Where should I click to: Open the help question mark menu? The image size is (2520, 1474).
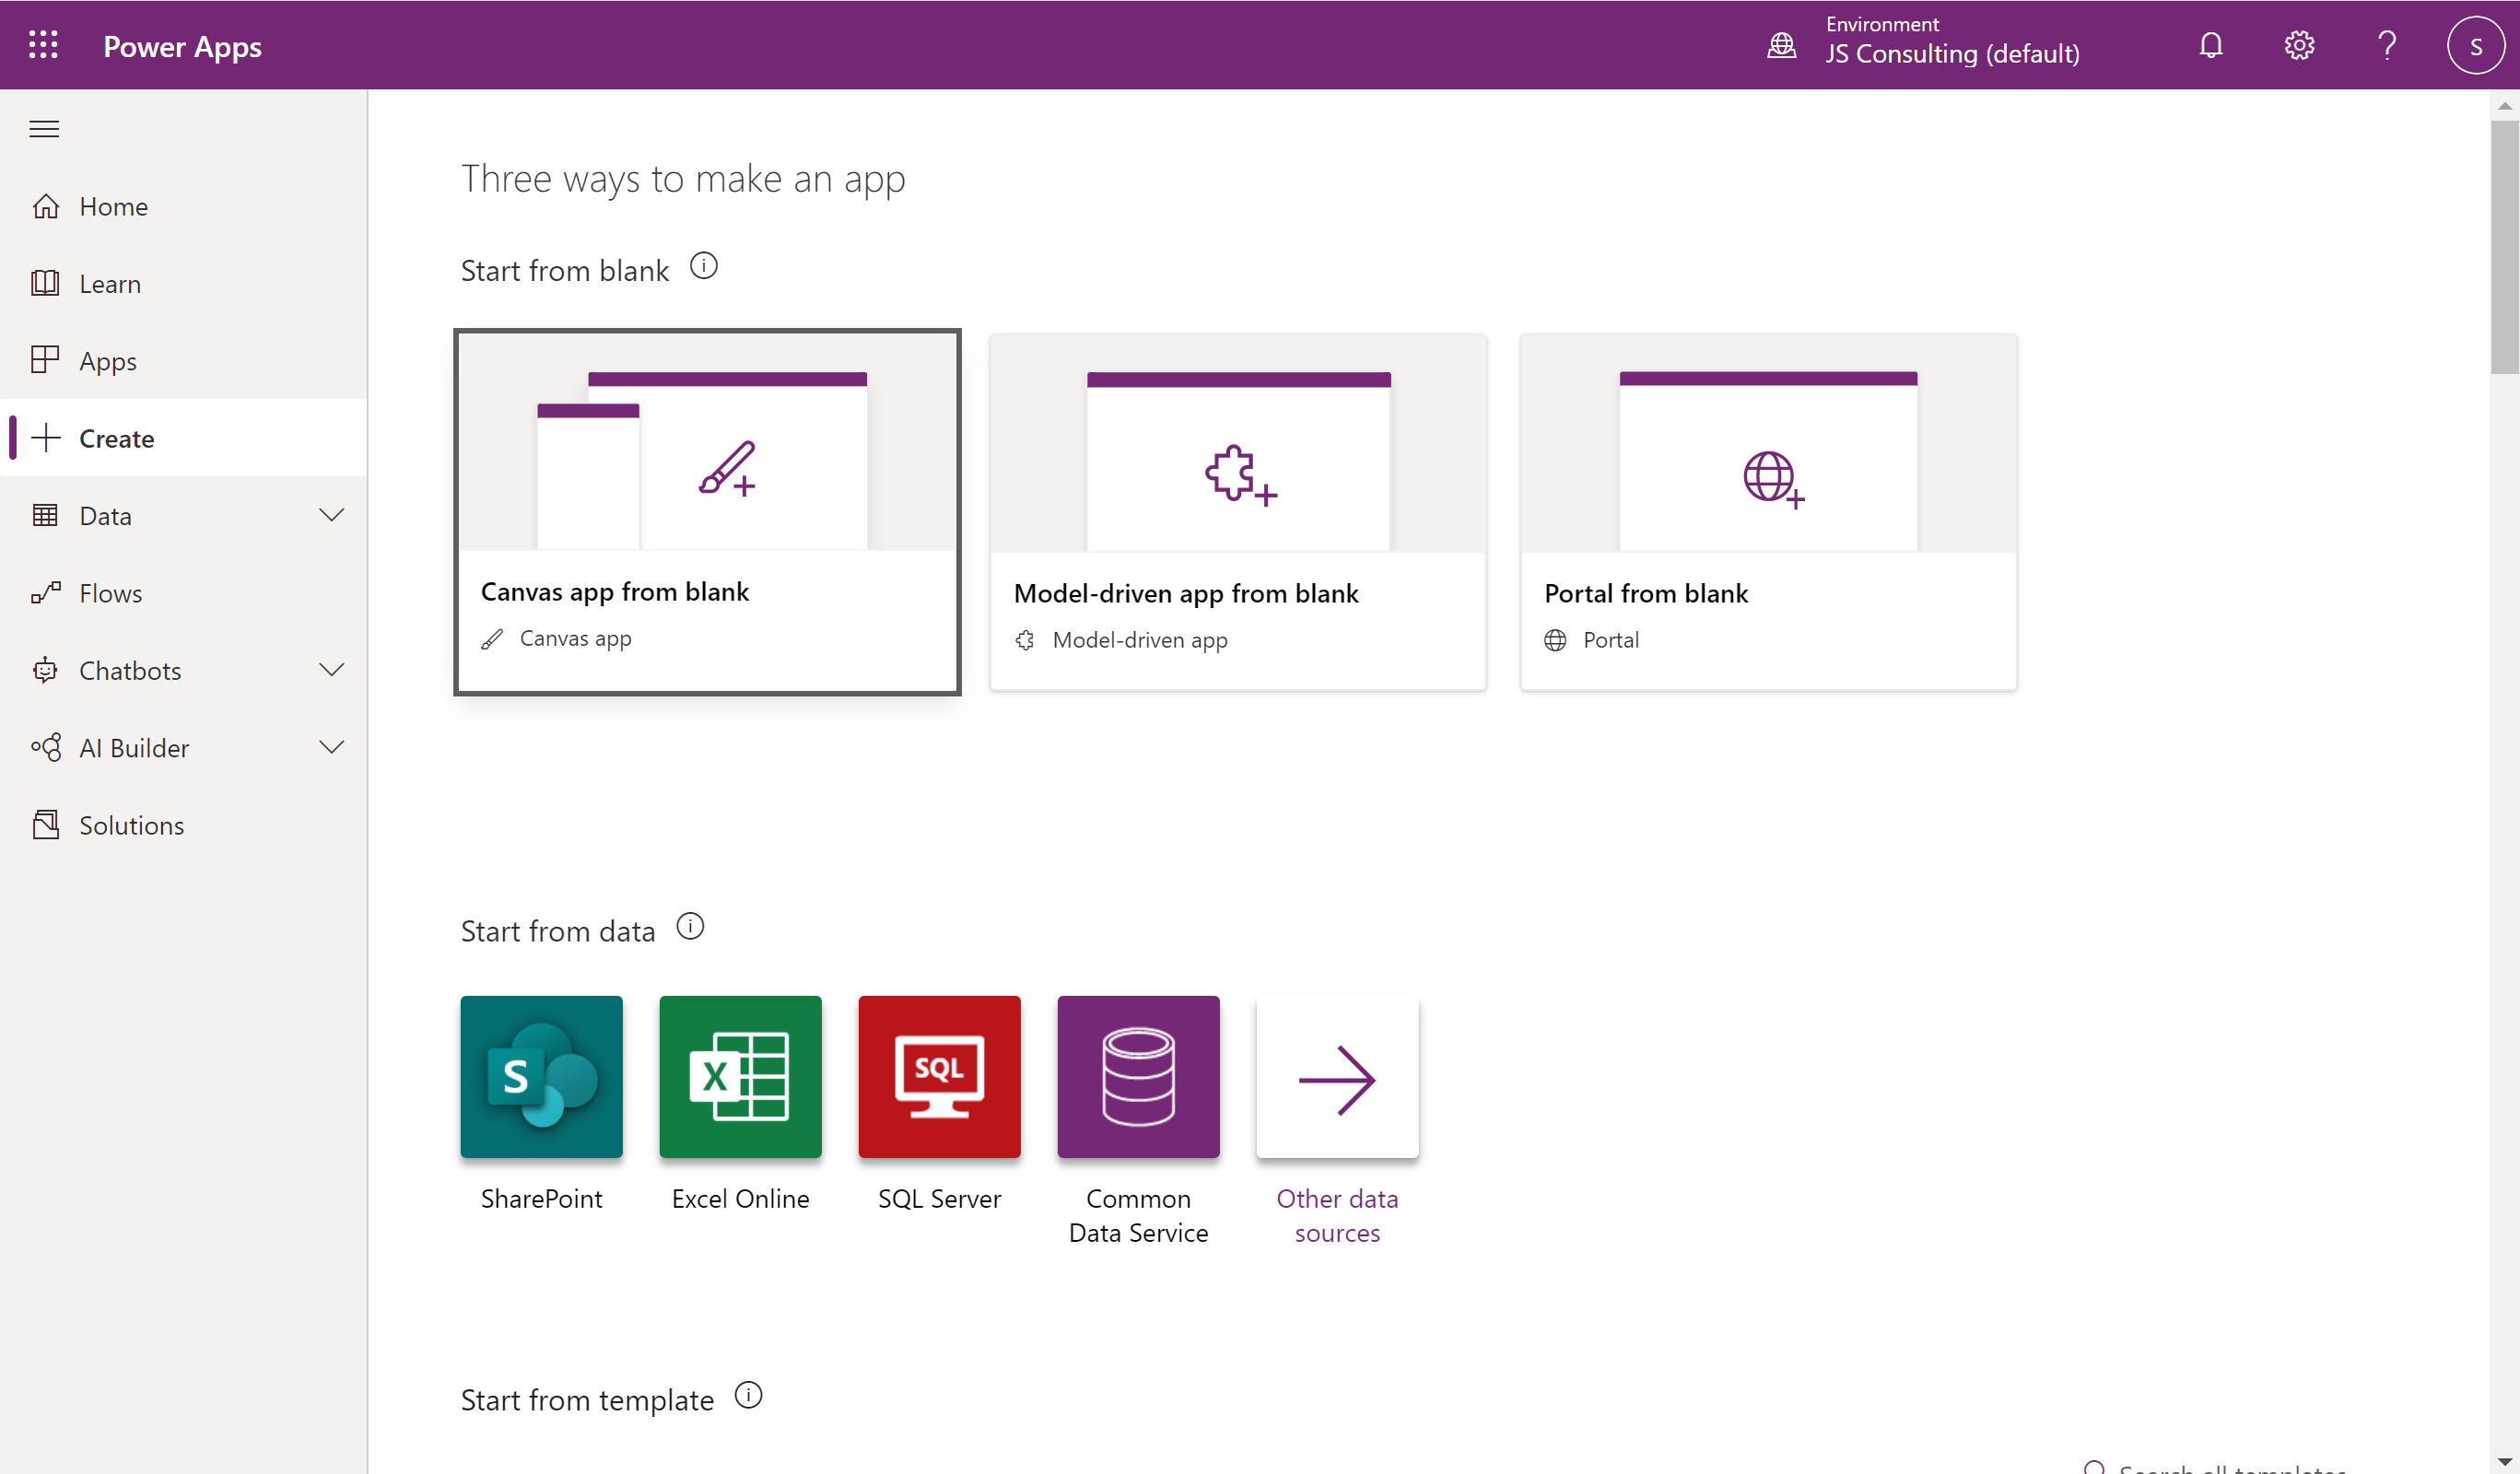2387,44
